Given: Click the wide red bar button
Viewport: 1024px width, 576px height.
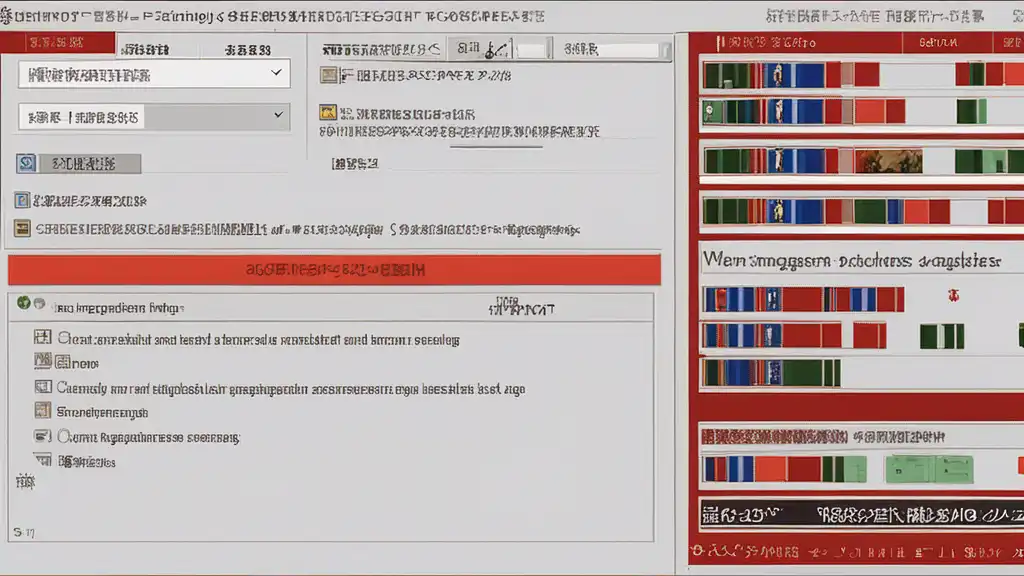Looking at the screenshot, I should point(334,270).
